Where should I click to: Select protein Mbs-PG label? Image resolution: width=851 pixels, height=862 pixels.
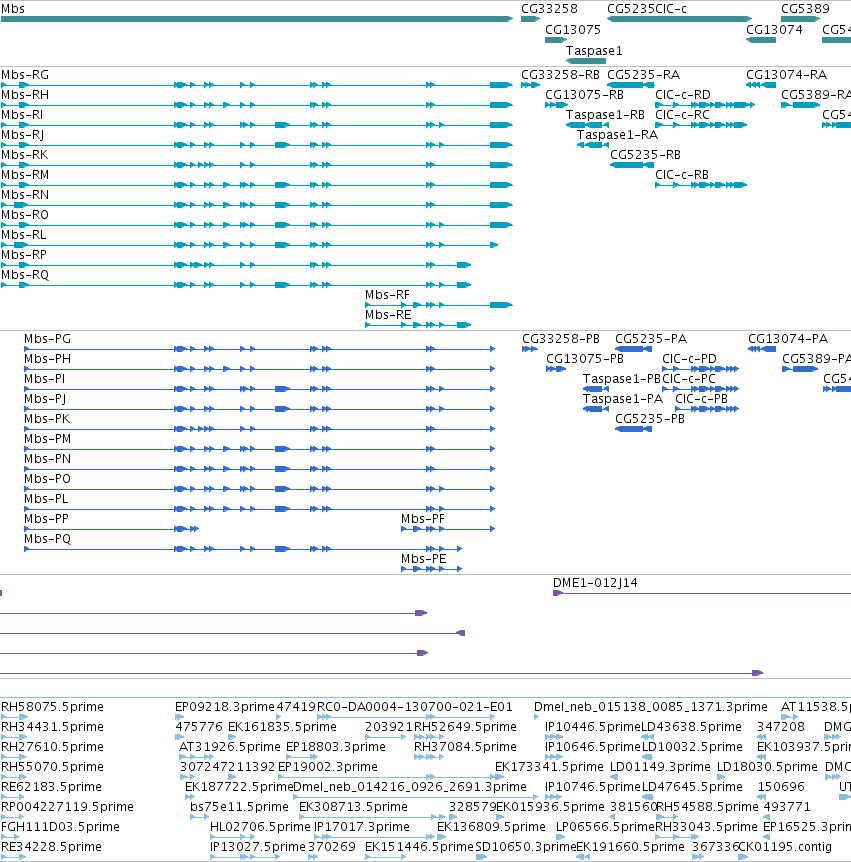tap(47, 339)
